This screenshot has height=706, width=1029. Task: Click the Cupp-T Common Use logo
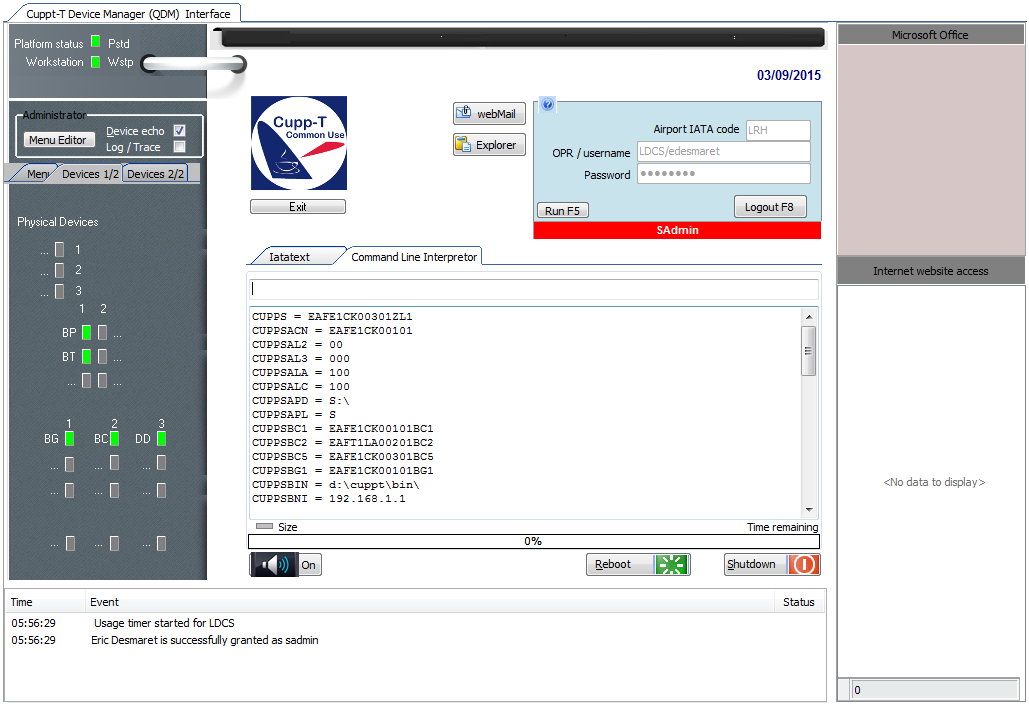coord(298,143)
